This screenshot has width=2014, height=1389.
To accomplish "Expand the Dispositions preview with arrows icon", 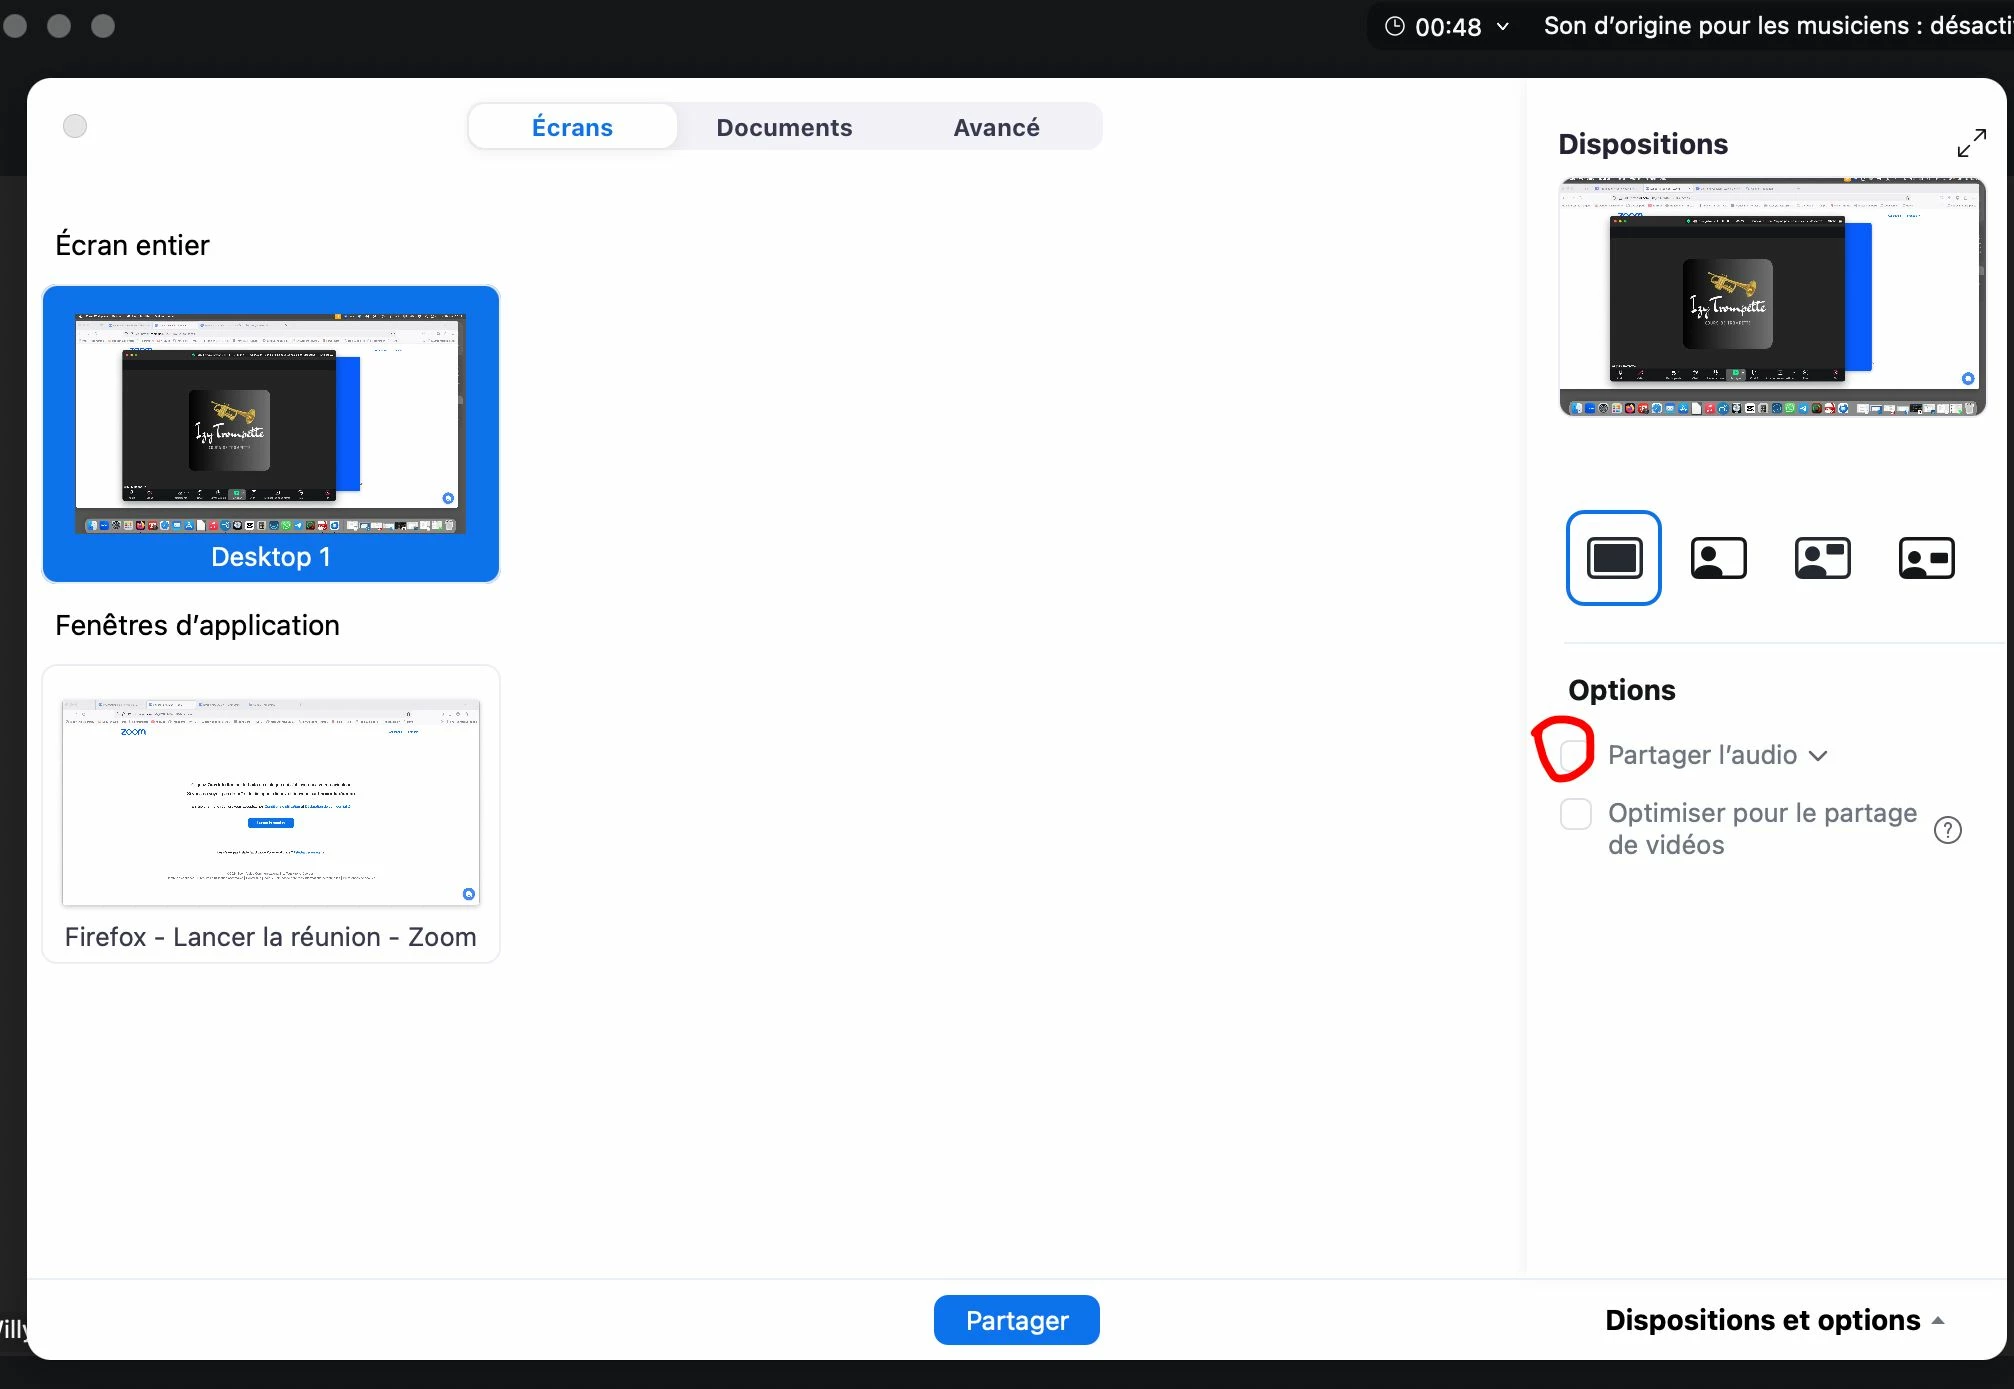I will pos(1971,144).
